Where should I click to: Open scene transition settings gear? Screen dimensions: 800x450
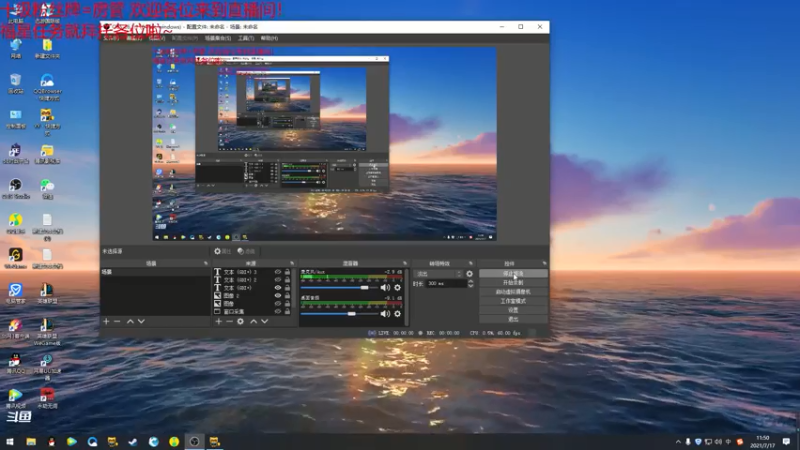pos(469,274)
